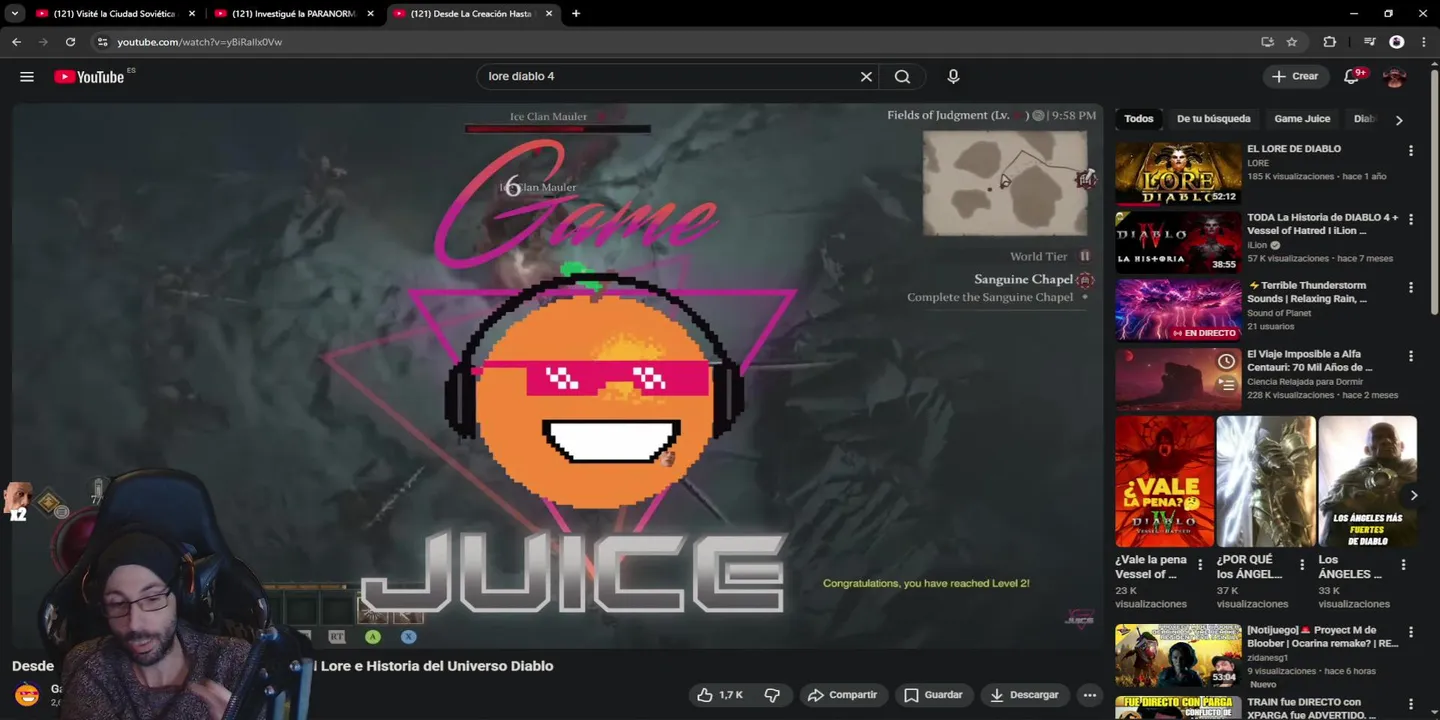
Task: Open the TODA La Historia de DIABLO 4 video title
Action: pyautogui.click(x=1322, y=224)
